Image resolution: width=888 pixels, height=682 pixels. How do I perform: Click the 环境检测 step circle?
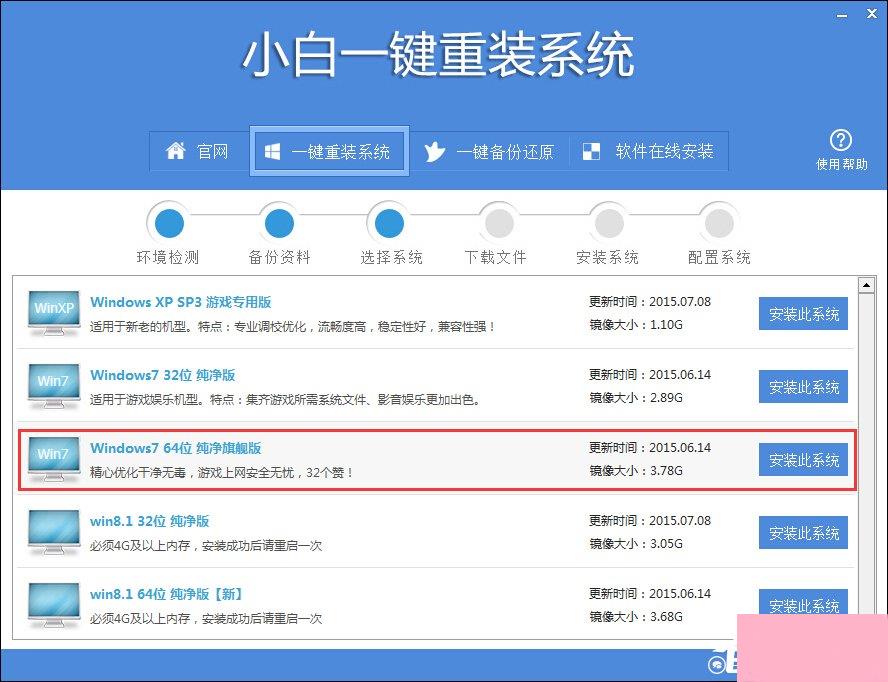pos(169,223)
